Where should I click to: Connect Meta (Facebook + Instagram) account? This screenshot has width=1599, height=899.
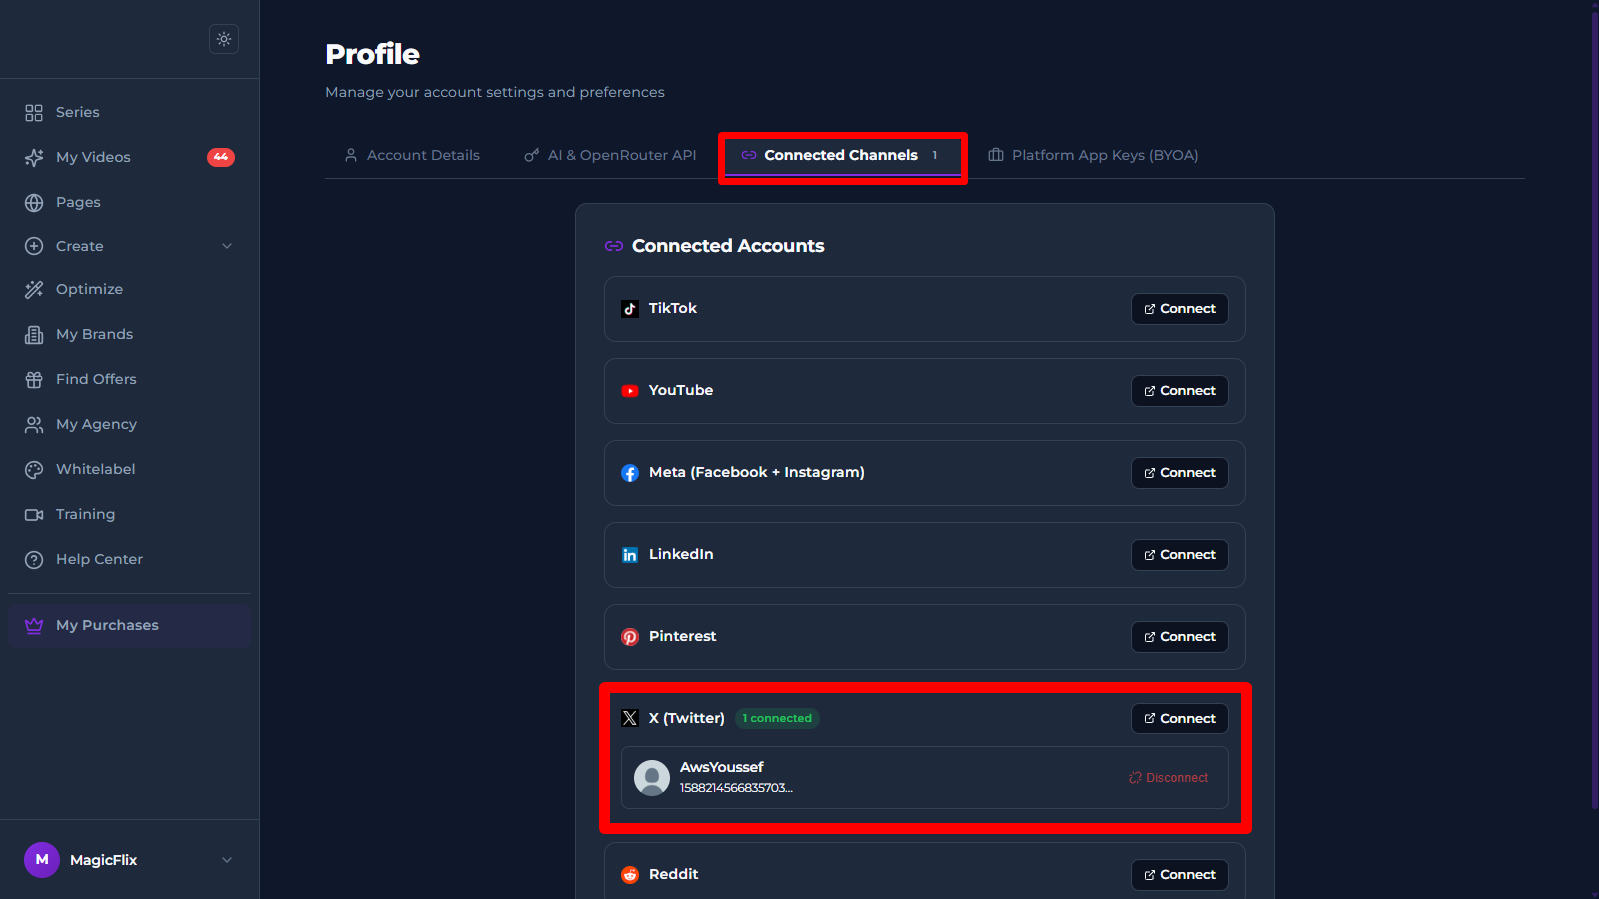[x=1180, y=473]
